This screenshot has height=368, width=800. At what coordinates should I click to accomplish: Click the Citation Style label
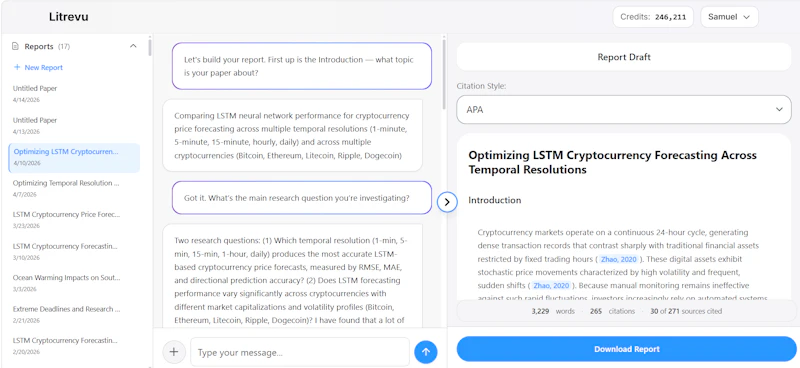click(481, 86)
